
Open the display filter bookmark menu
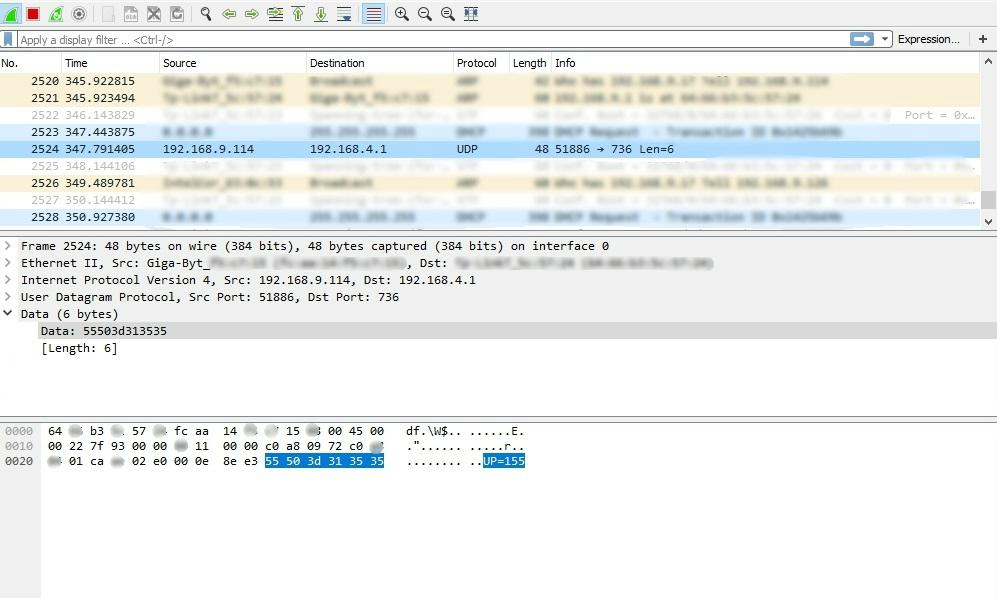pyautogui.click(x=9, y=39)
